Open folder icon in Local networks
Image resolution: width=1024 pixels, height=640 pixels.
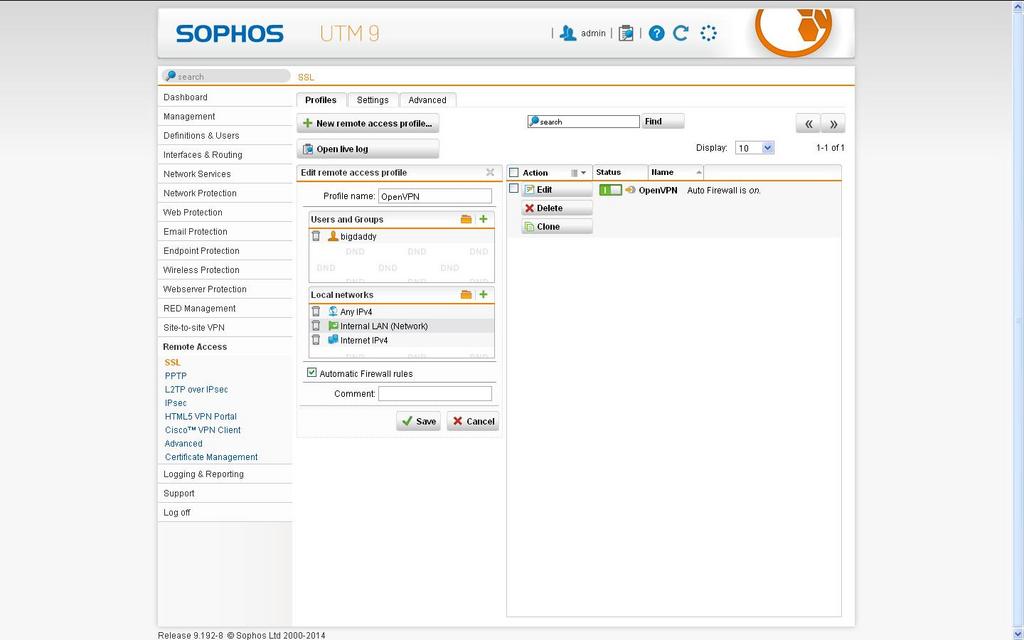pos(466,295)
